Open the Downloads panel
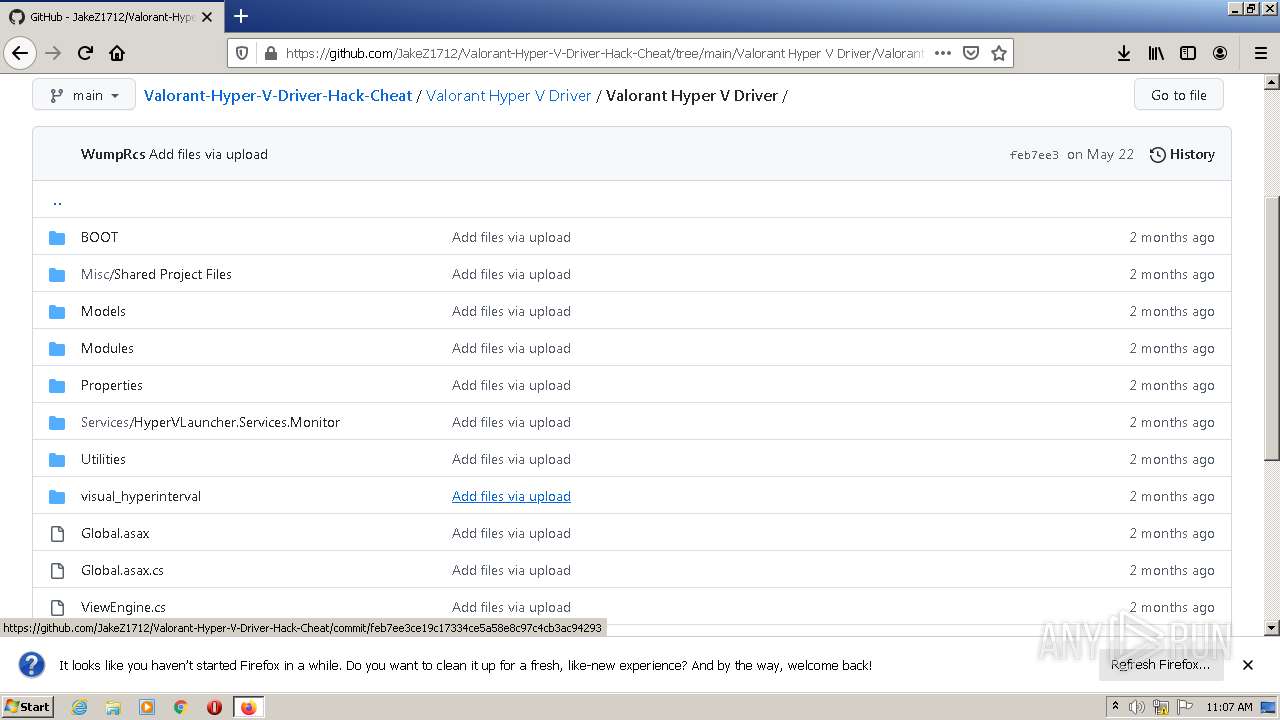 point(1124,53)
